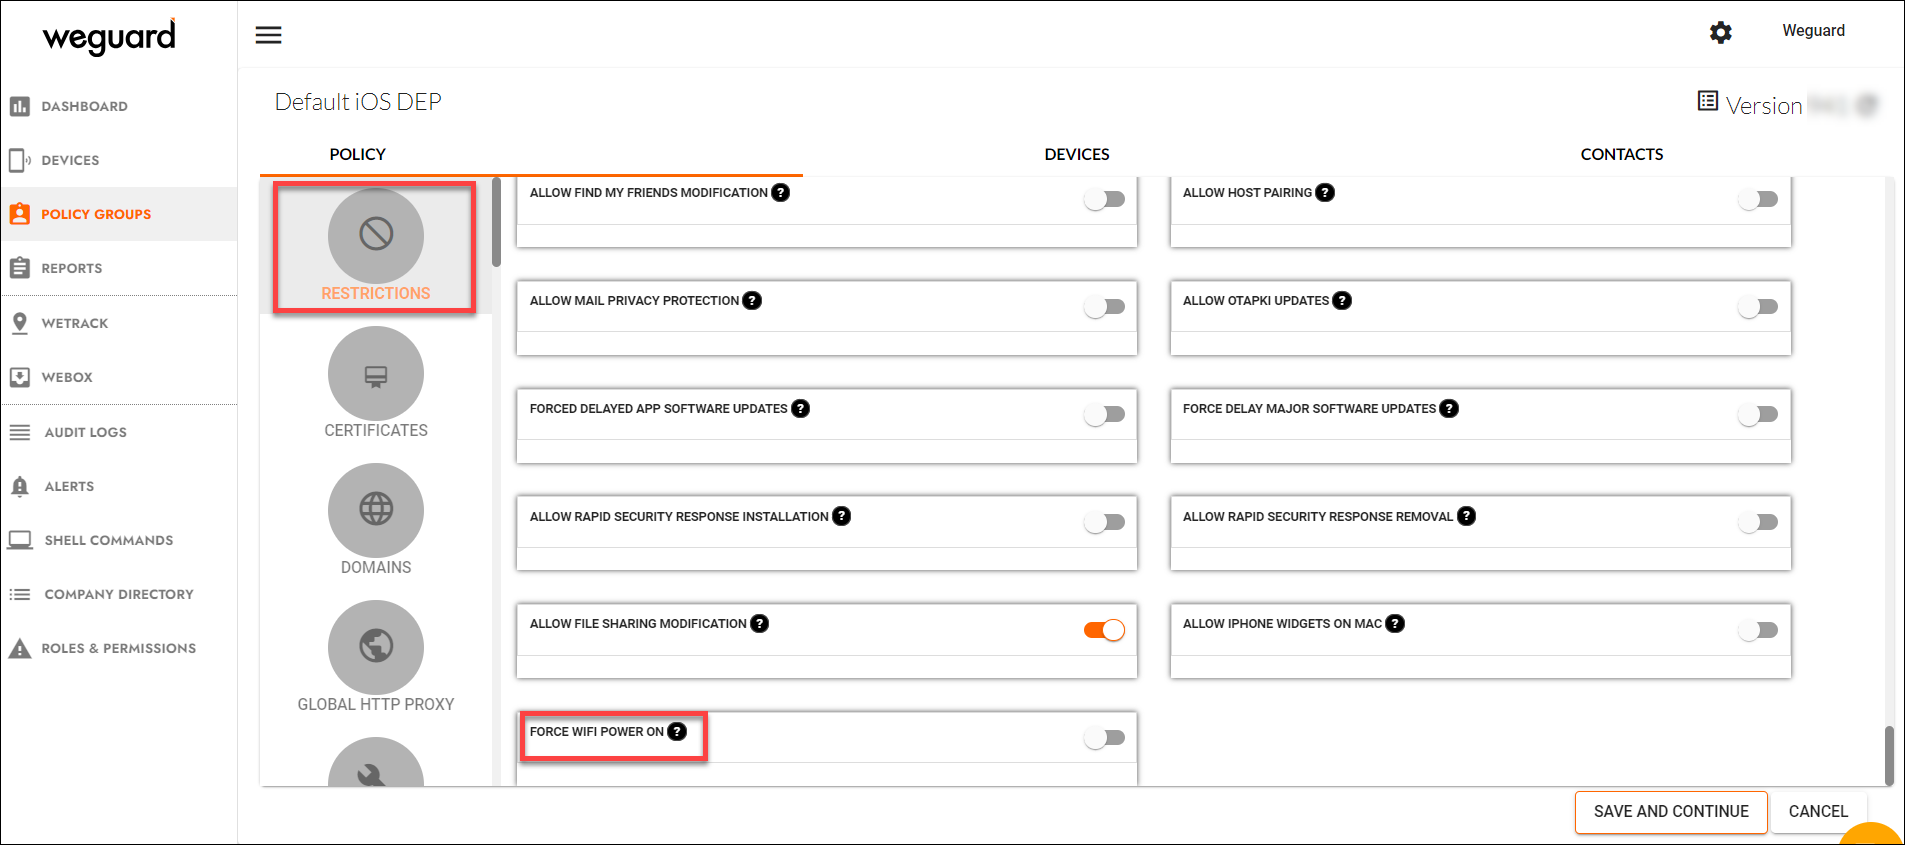Disable Allow File Sharing Modification toggle
This screenshot has height=845, width=1905.
(1105, 630)
